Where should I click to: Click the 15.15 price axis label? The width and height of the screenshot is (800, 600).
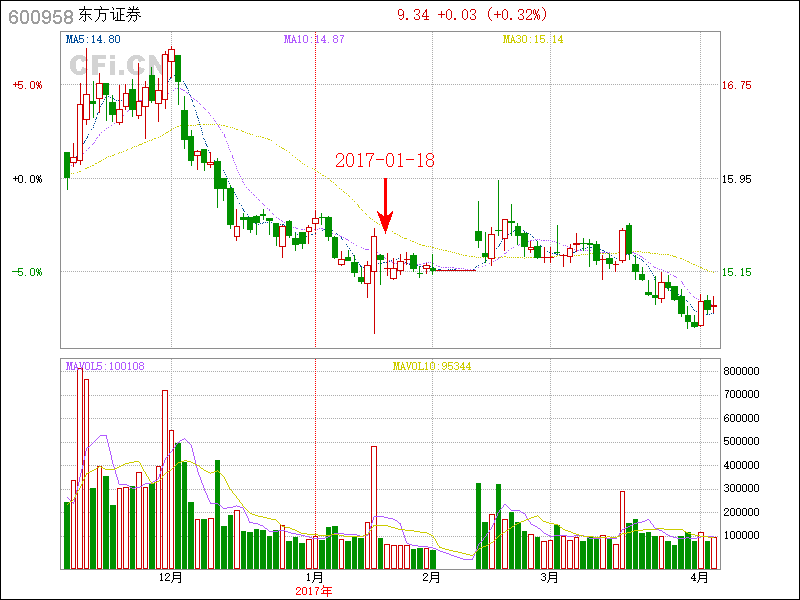tap(737, 272)
